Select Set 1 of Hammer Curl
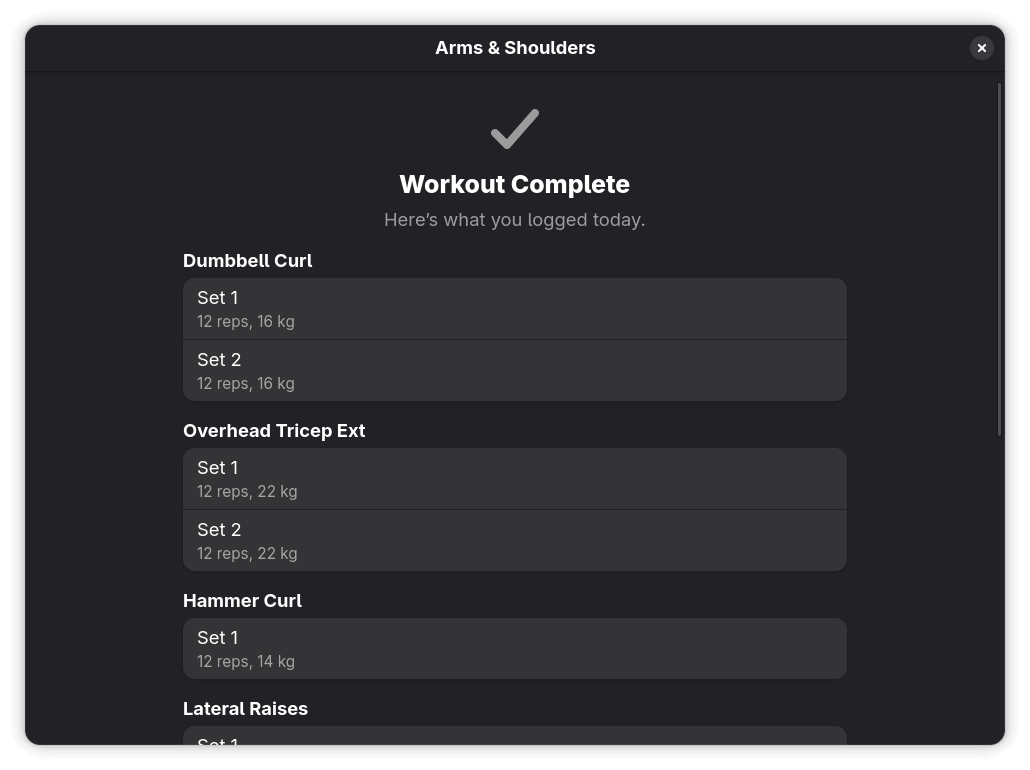Image resolution: width=1030 pixels, height=770 pixels. coord(514,648)
